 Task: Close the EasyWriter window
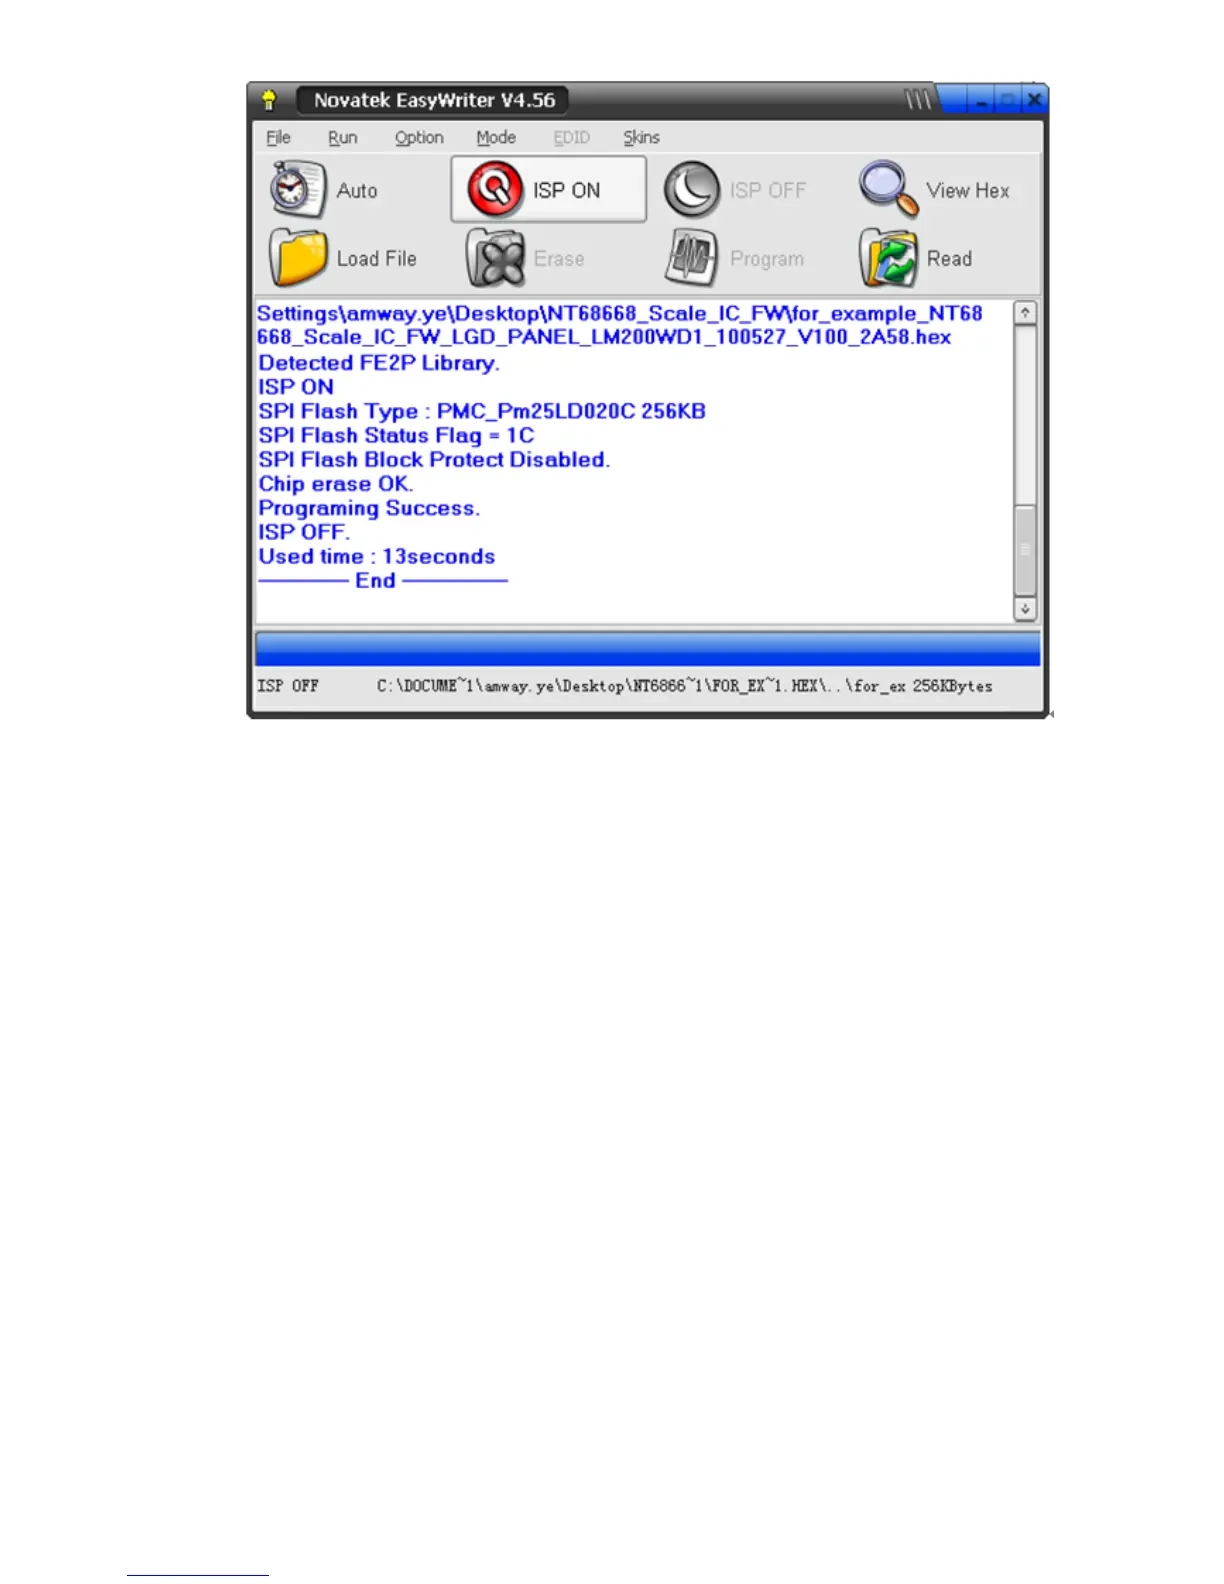point(1035,100)
